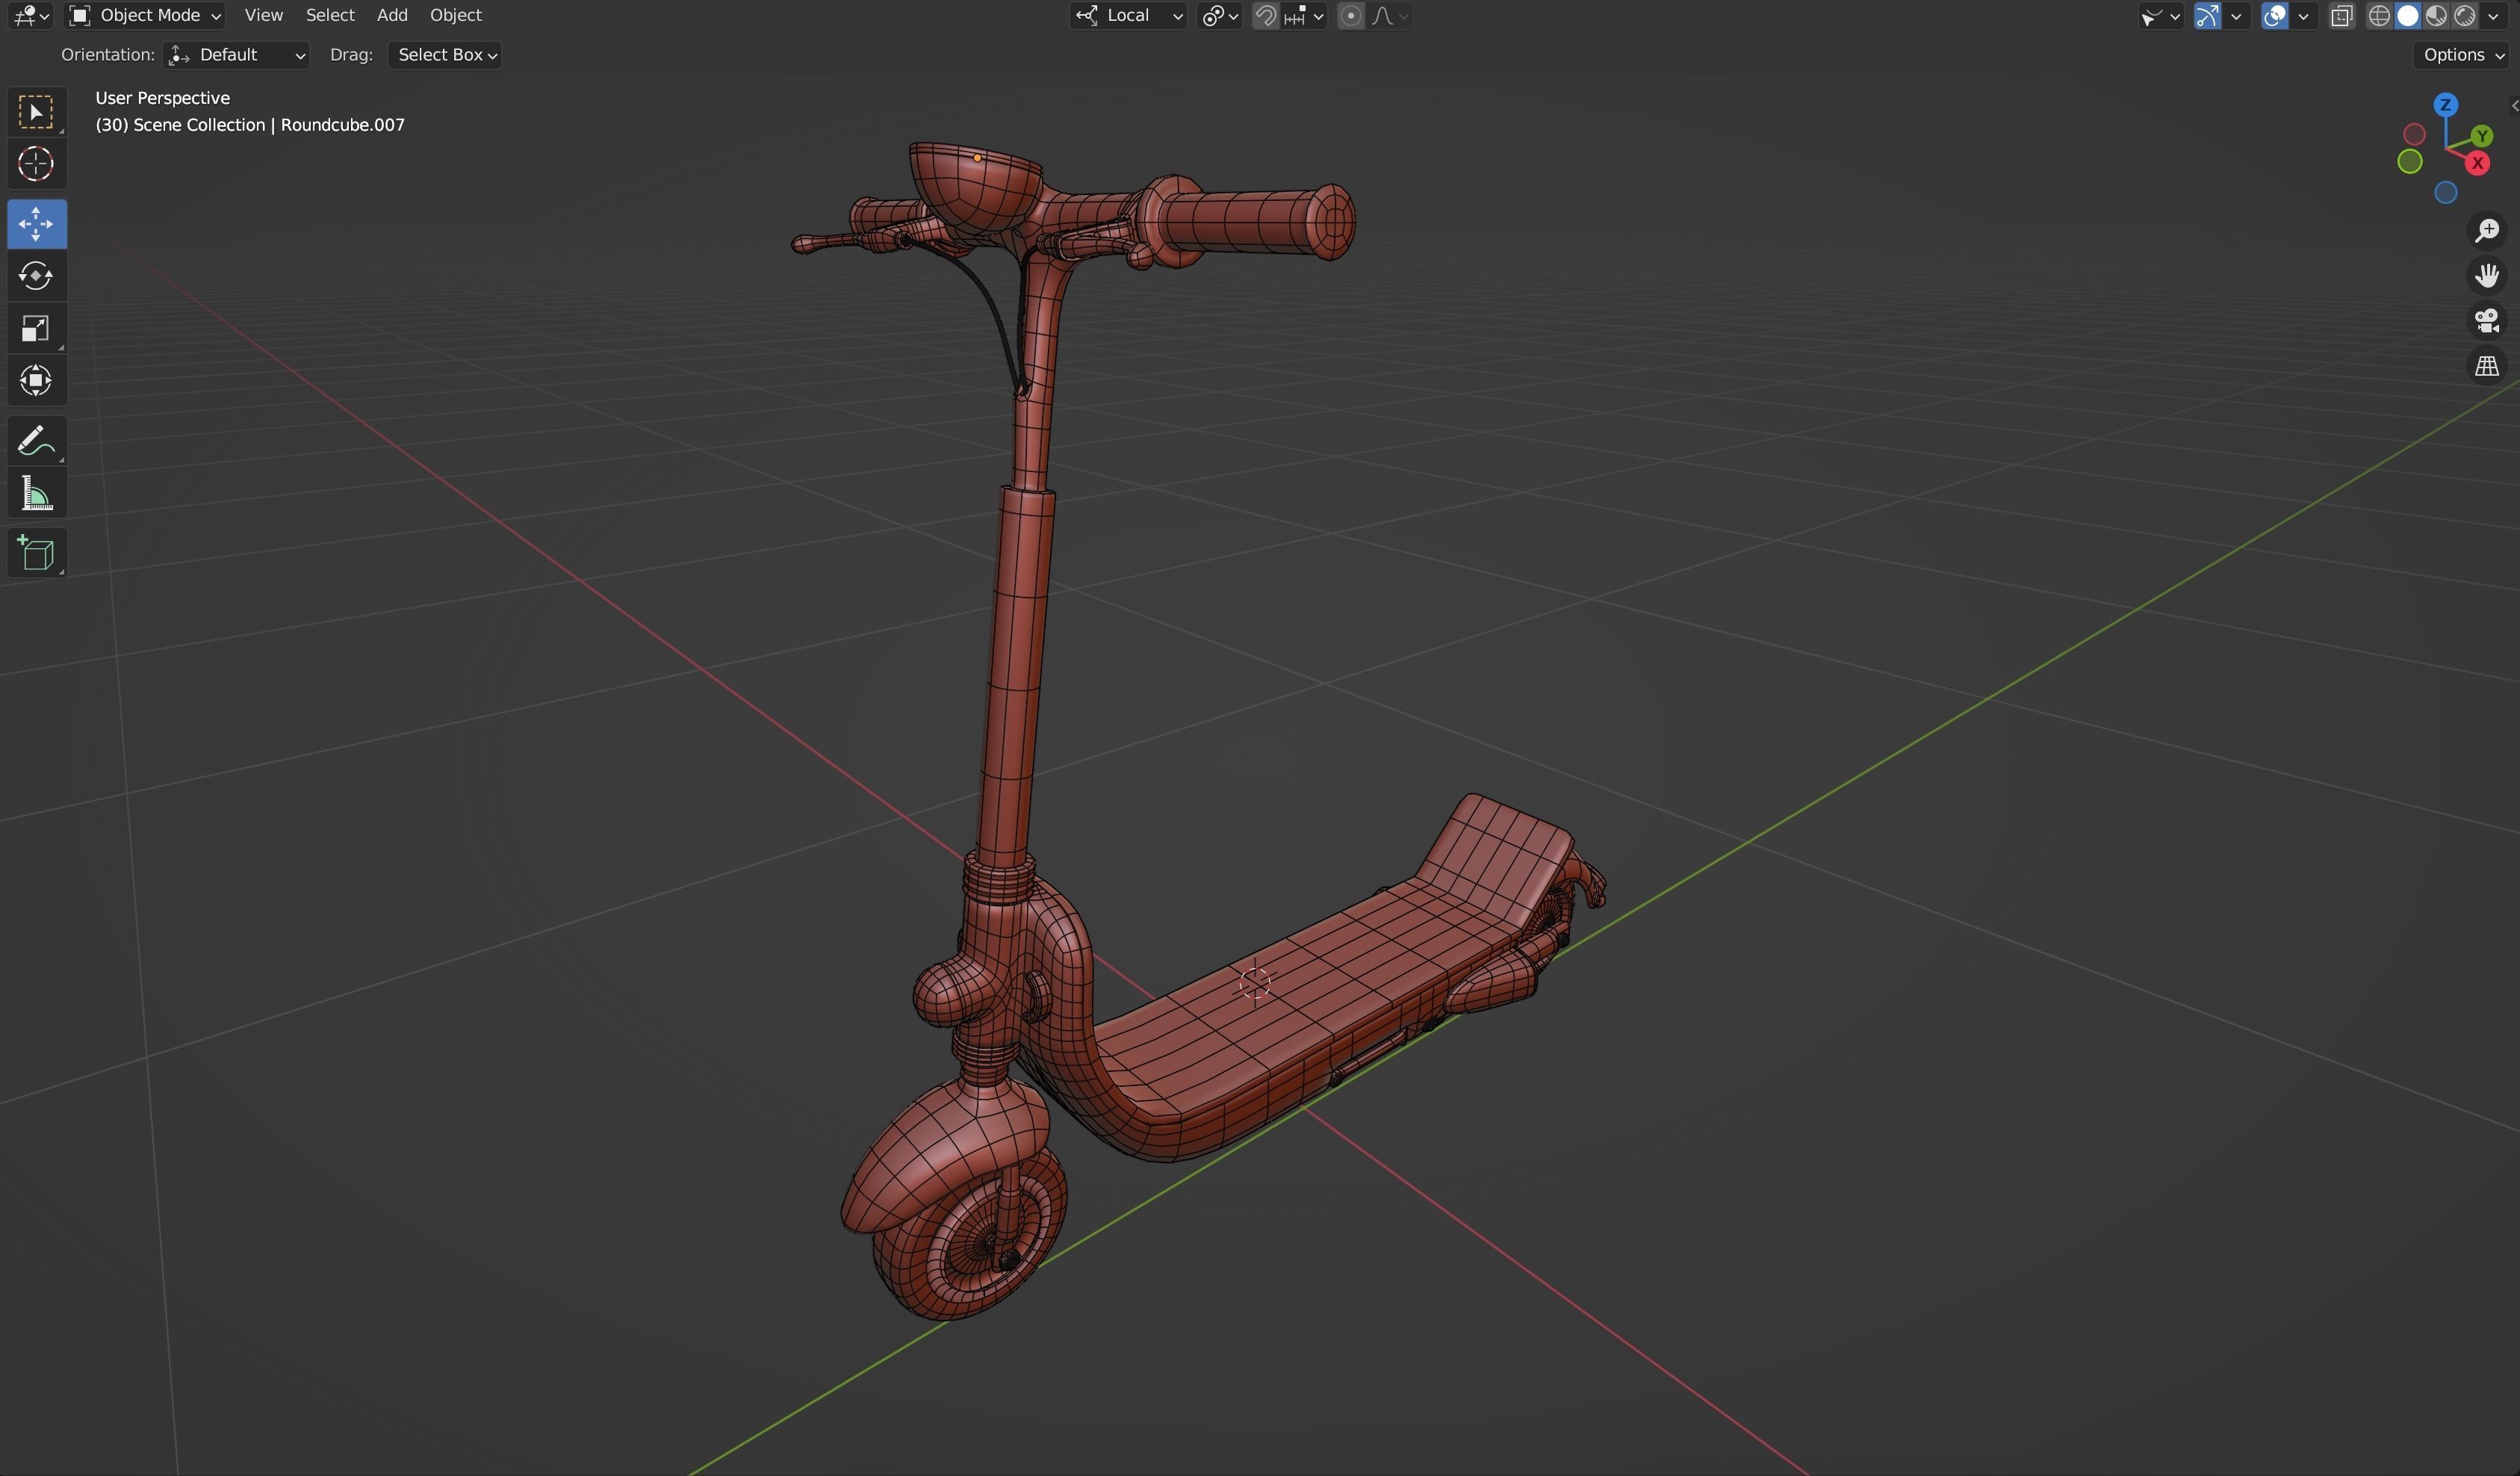Click the proportional falloff curve icon
Screen dimensions: 2520x1476
pos(1391,15)
